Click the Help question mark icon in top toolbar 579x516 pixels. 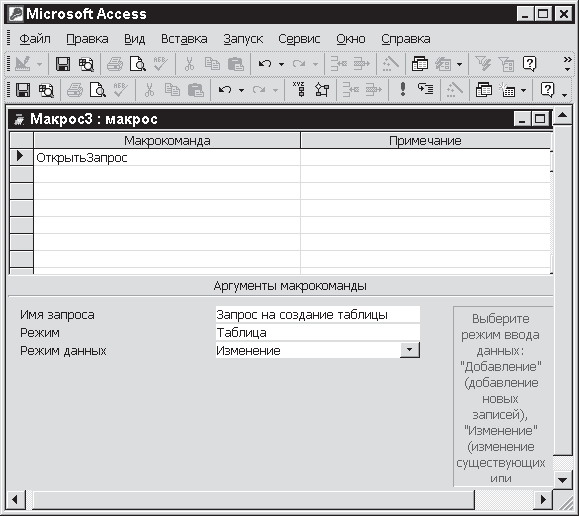point(530,64)
